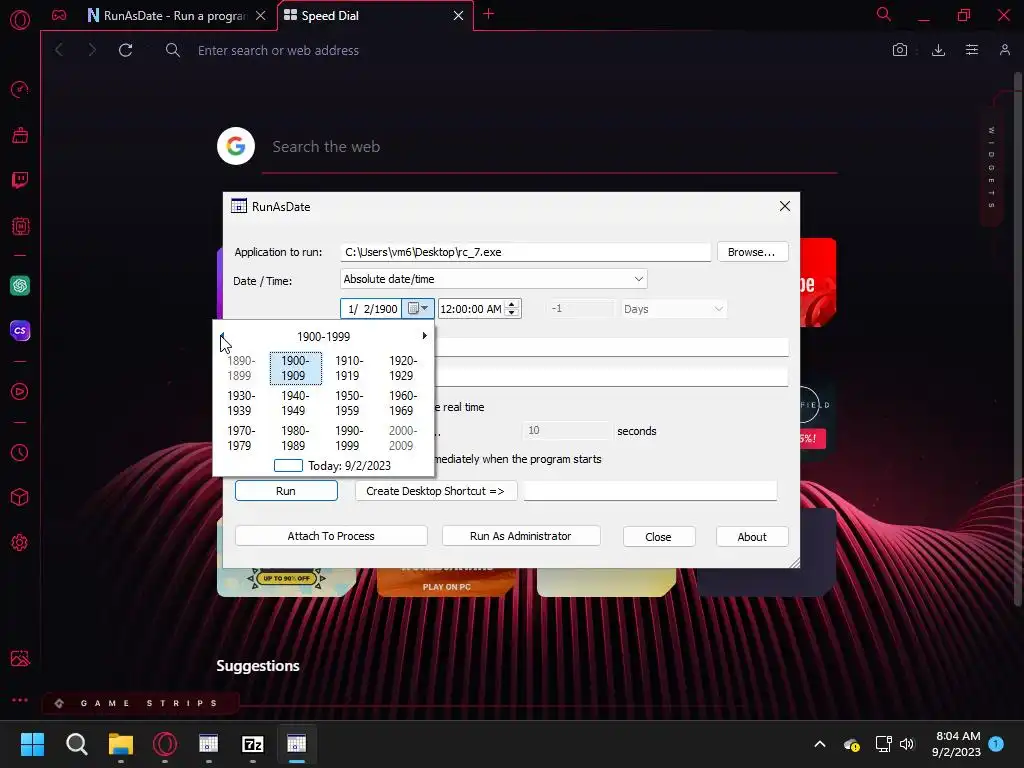Select decade 1900-1909 in calendar

[x=295, y=368]
